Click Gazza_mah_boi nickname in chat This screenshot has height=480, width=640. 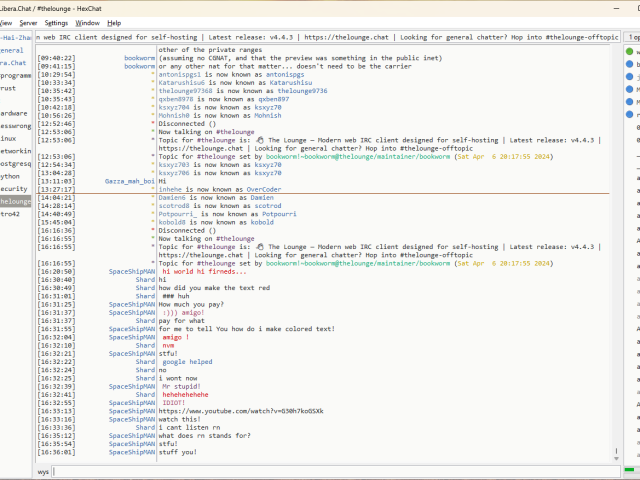(x=130, y=180)
